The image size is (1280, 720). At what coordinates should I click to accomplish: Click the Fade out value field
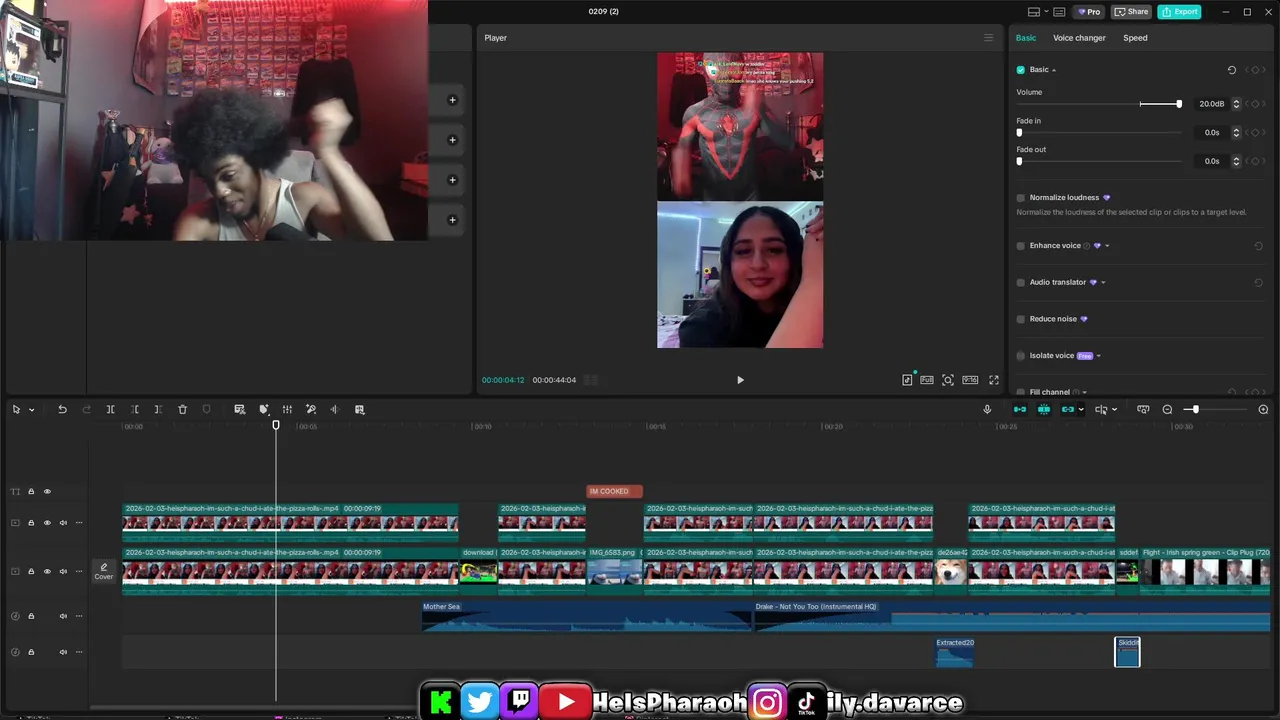pos(1211,161)
